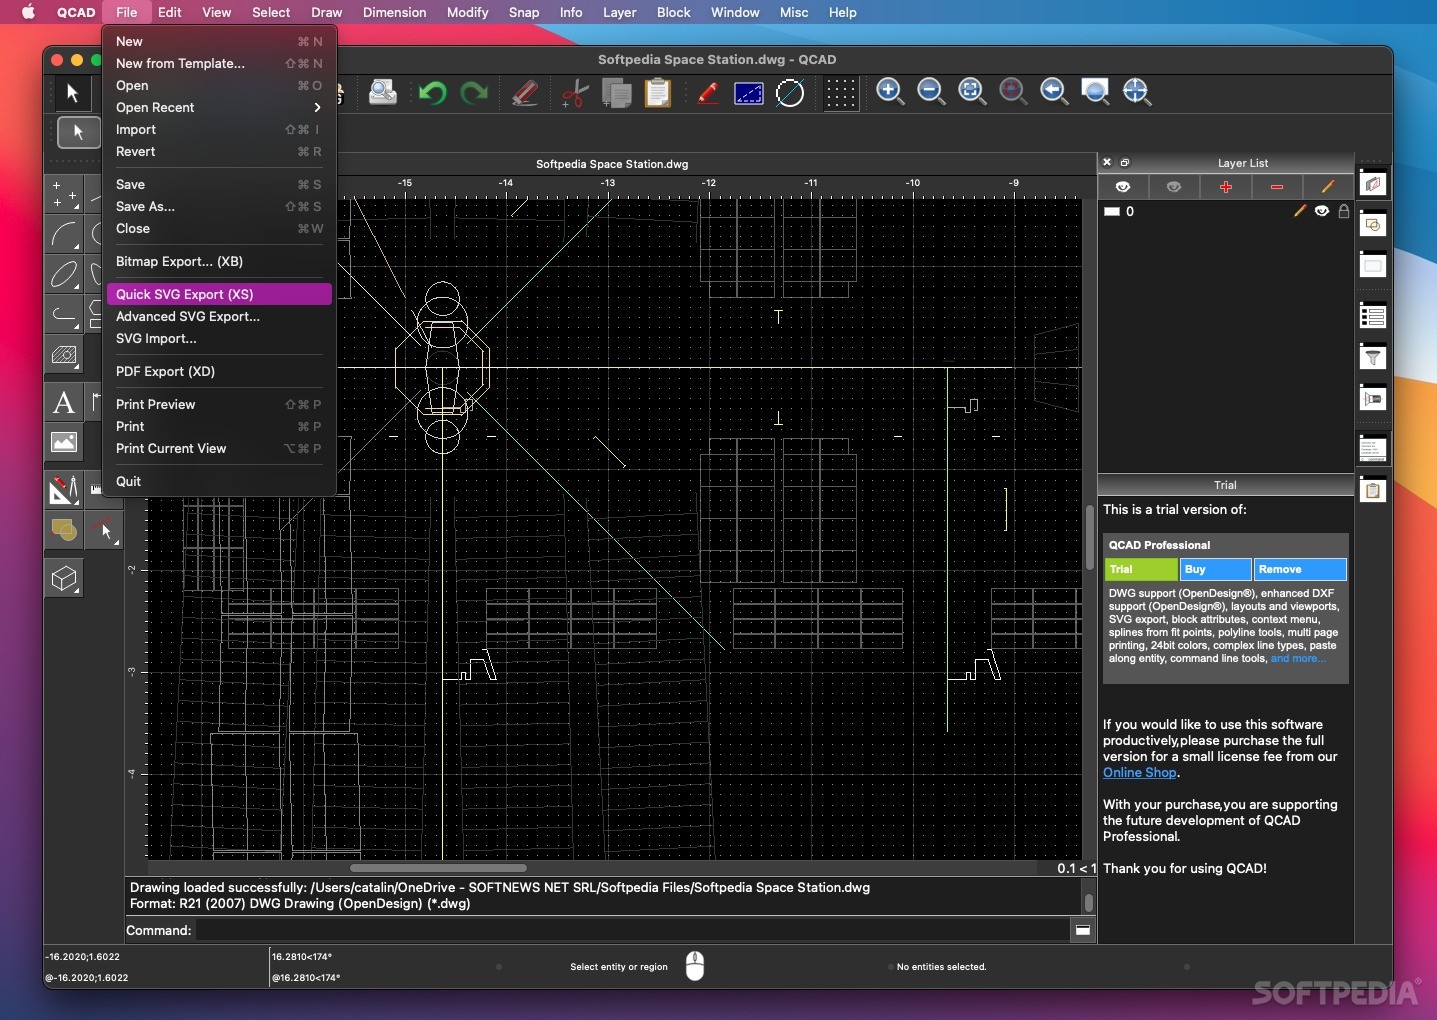Show all layers with the eye button
Image resolution: width=1437 pixels, height=1020 pixels.
coord(1123,187)
